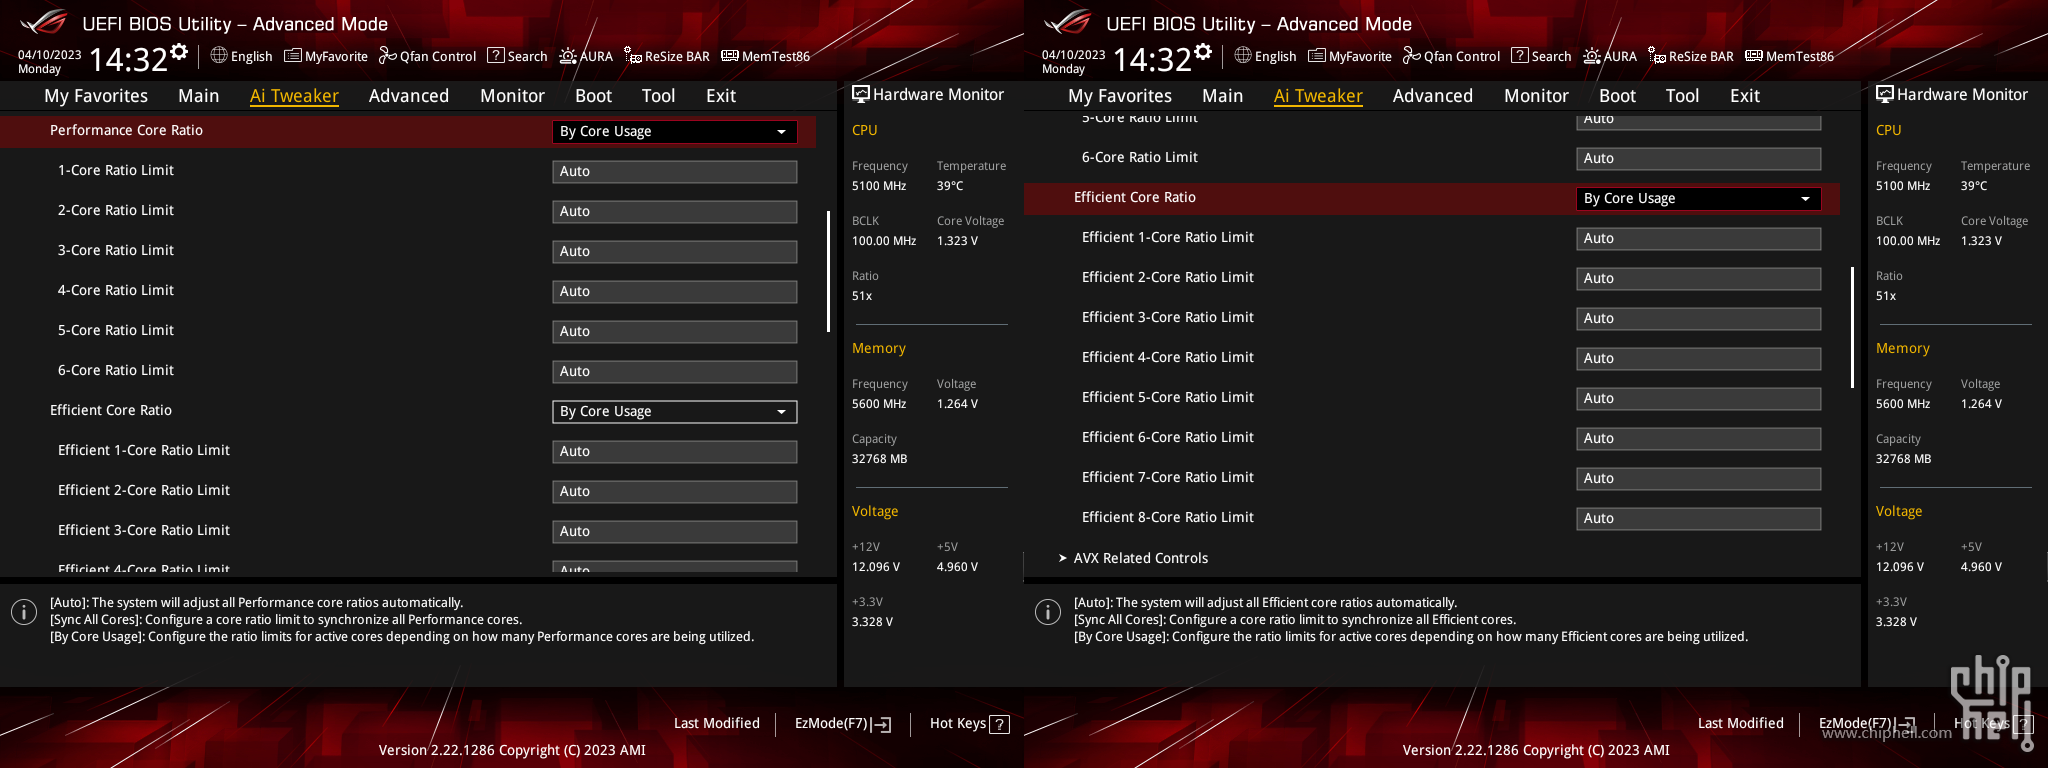Viewport: 2048px width, 768px height.
Task: Click Efficient 3-Core Ratio Limit field, left screenshot
Action: (x=675, y=532)
